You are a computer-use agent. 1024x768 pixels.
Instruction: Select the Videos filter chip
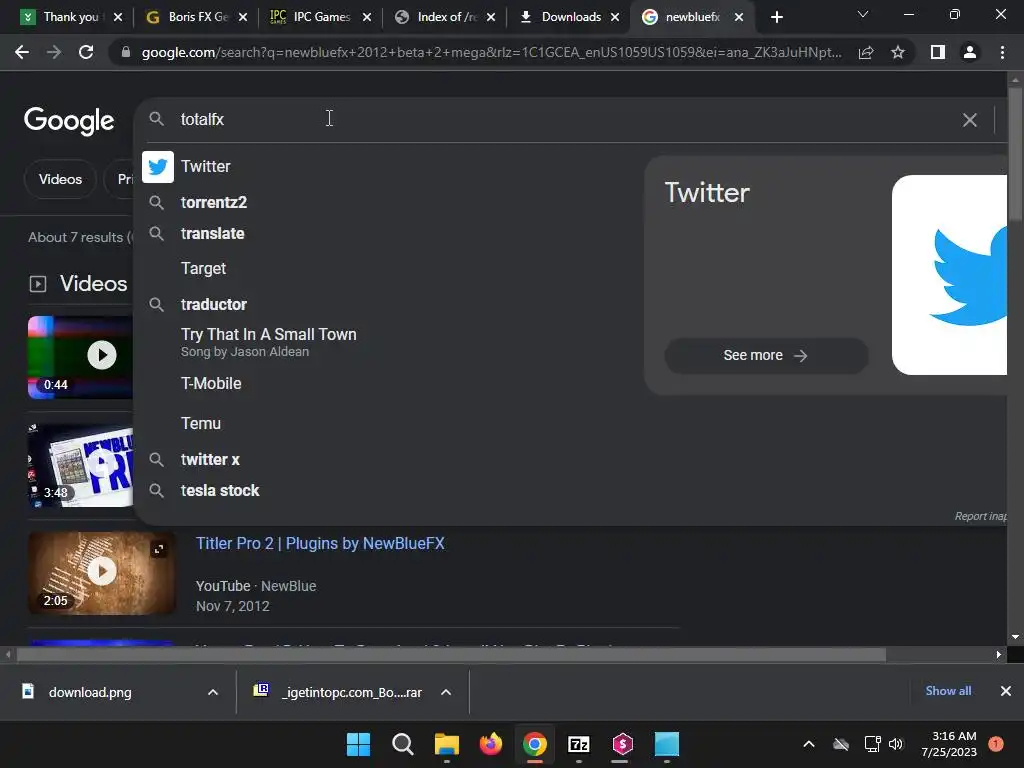(x=60, y=179)
